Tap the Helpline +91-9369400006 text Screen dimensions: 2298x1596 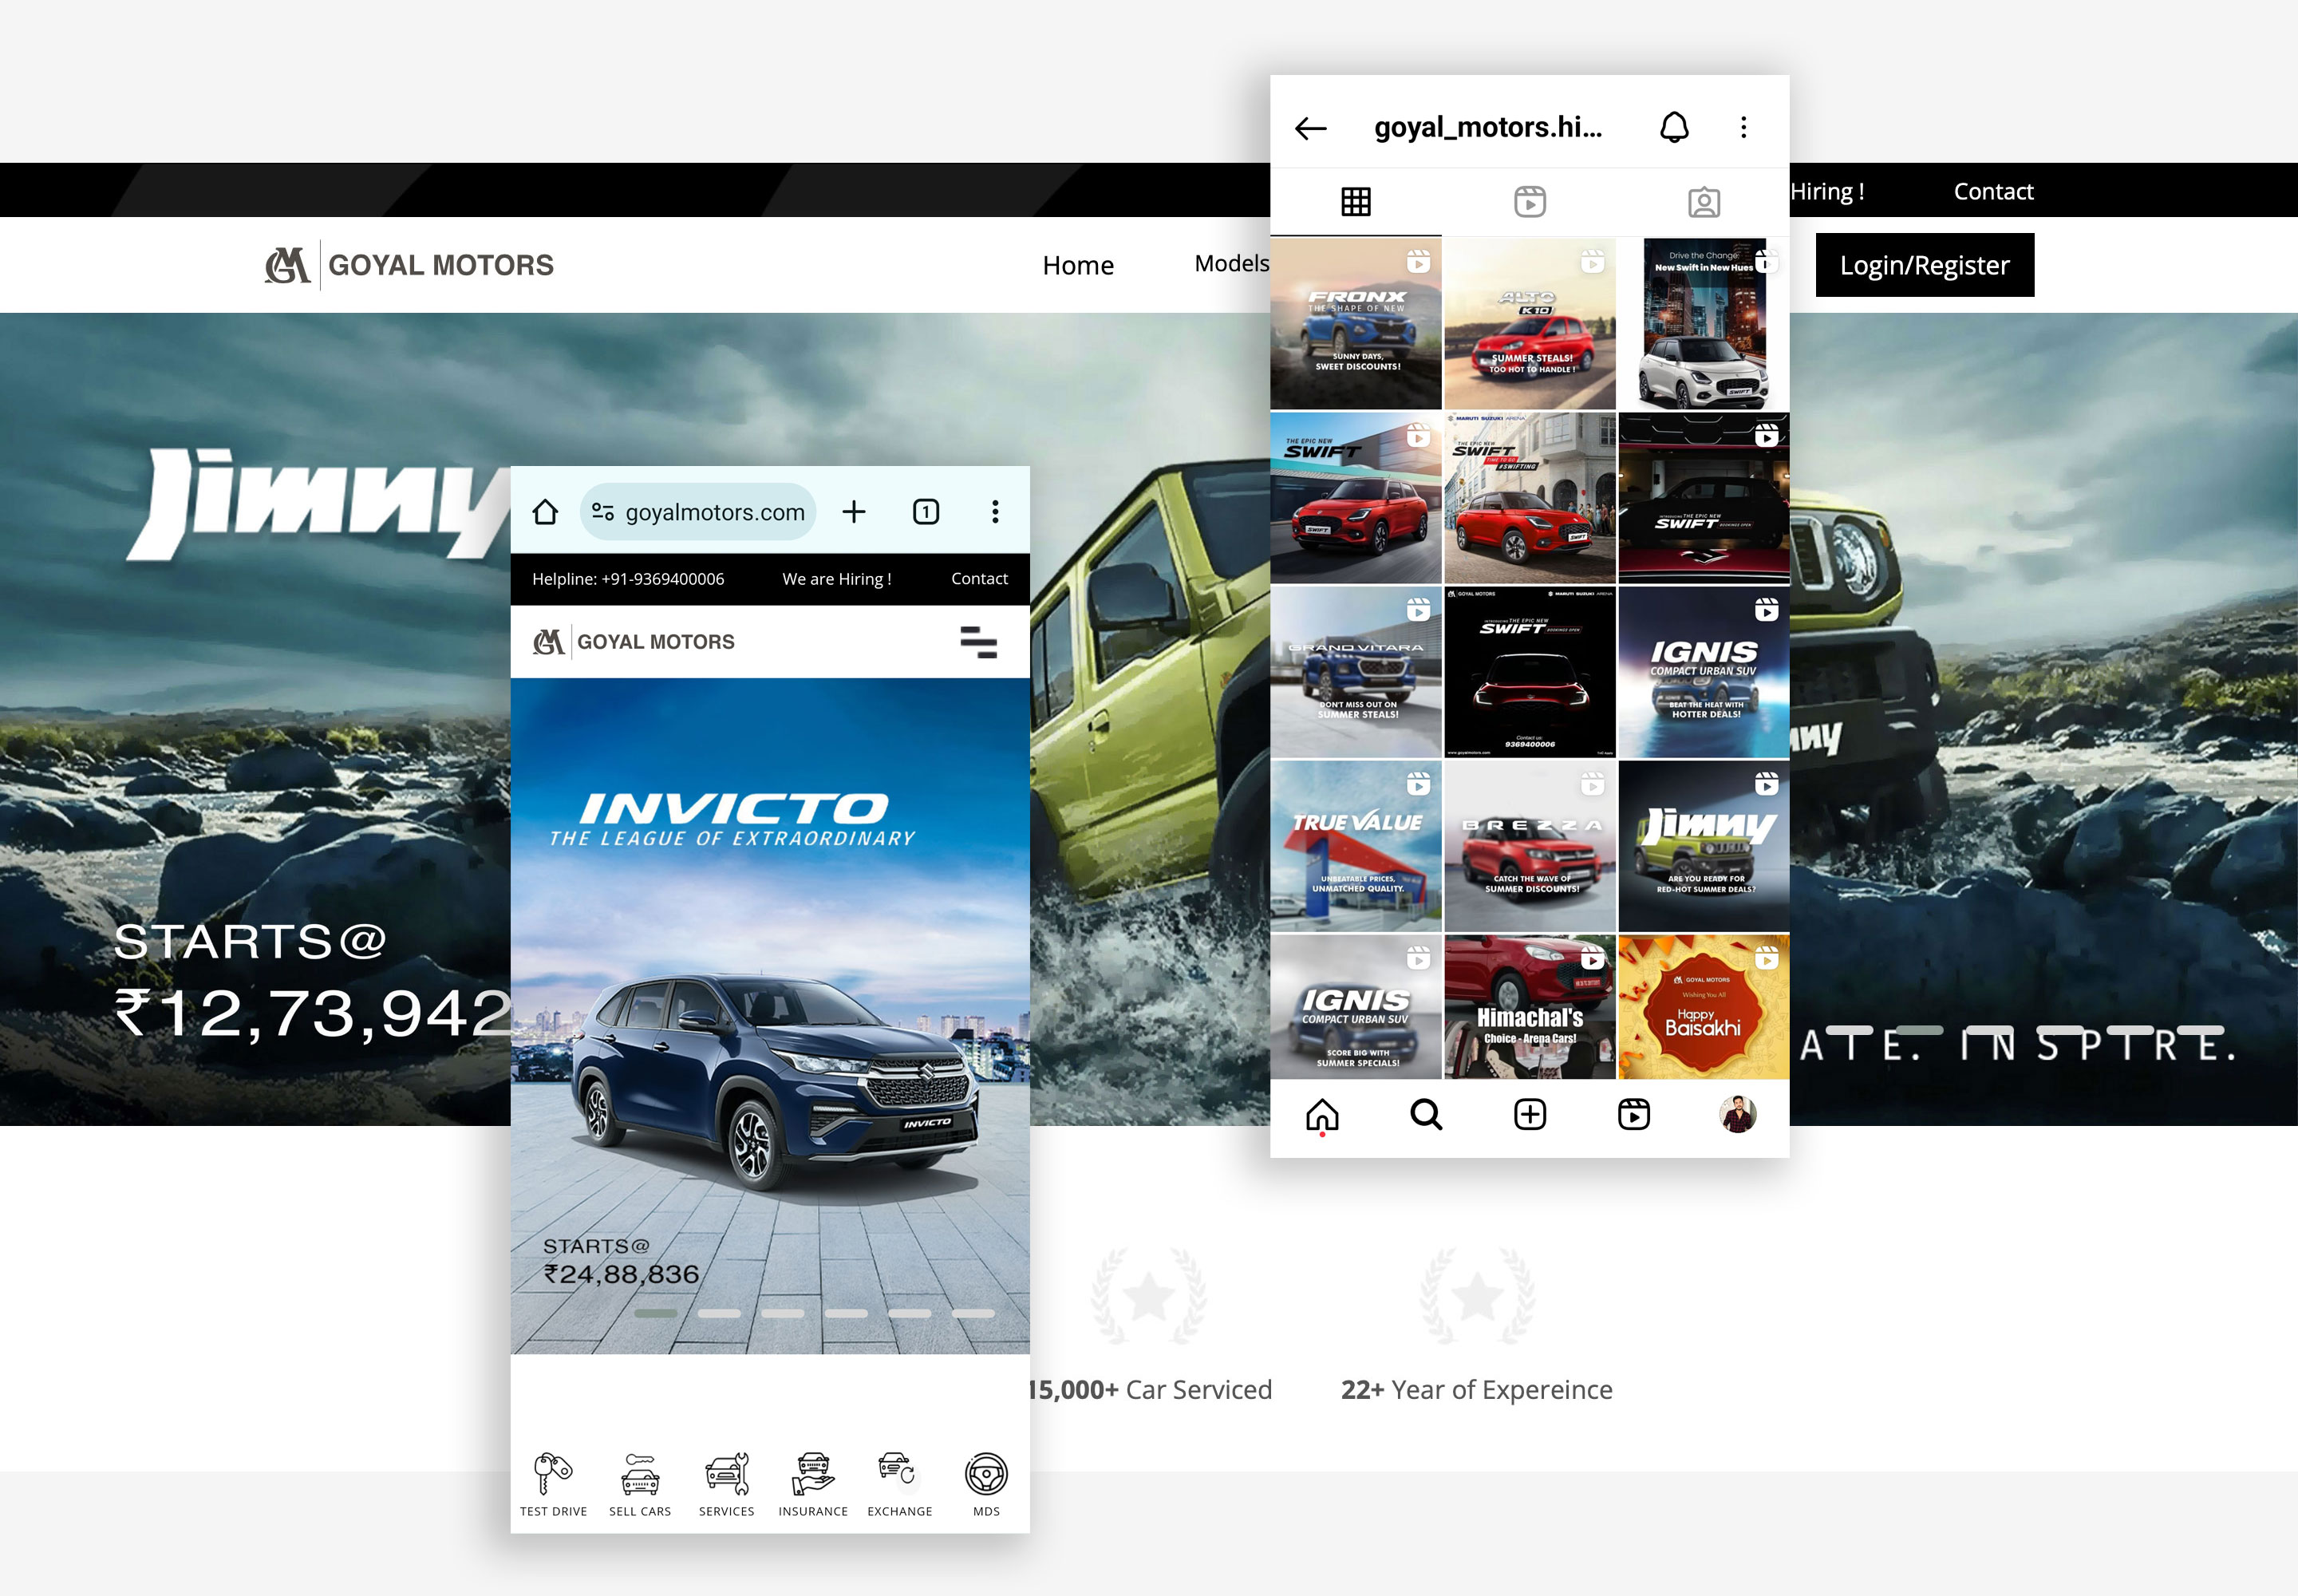pos(628,579)
